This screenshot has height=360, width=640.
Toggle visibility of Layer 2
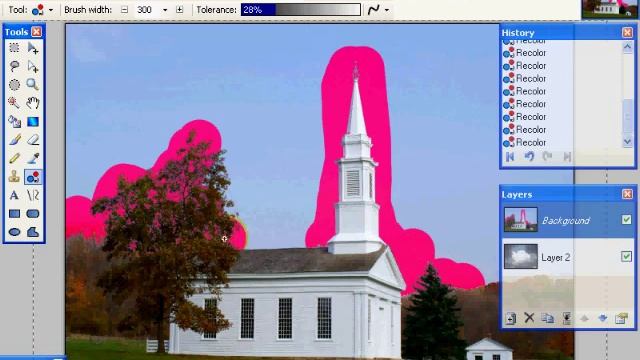click(x=627, y=256)
